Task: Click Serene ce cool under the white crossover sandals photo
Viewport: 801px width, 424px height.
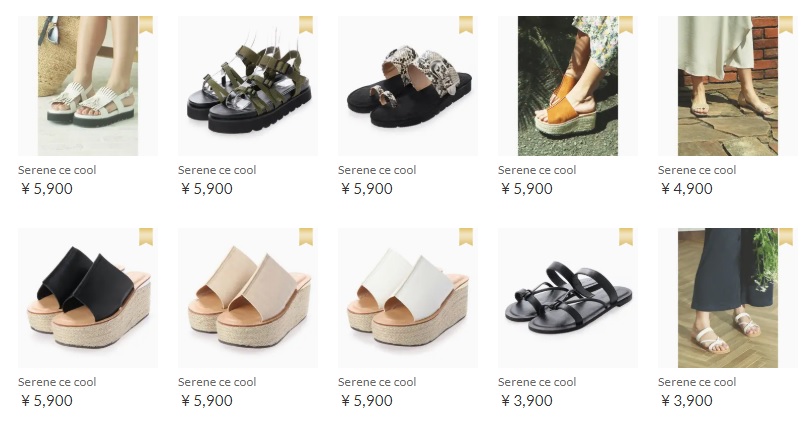Action: click(697, 382)
